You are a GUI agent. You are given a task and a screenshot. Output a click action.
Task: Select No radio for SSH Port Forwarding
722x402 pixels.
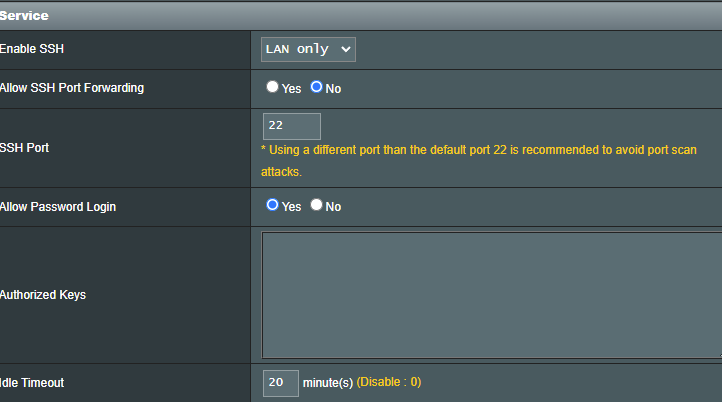316,87
